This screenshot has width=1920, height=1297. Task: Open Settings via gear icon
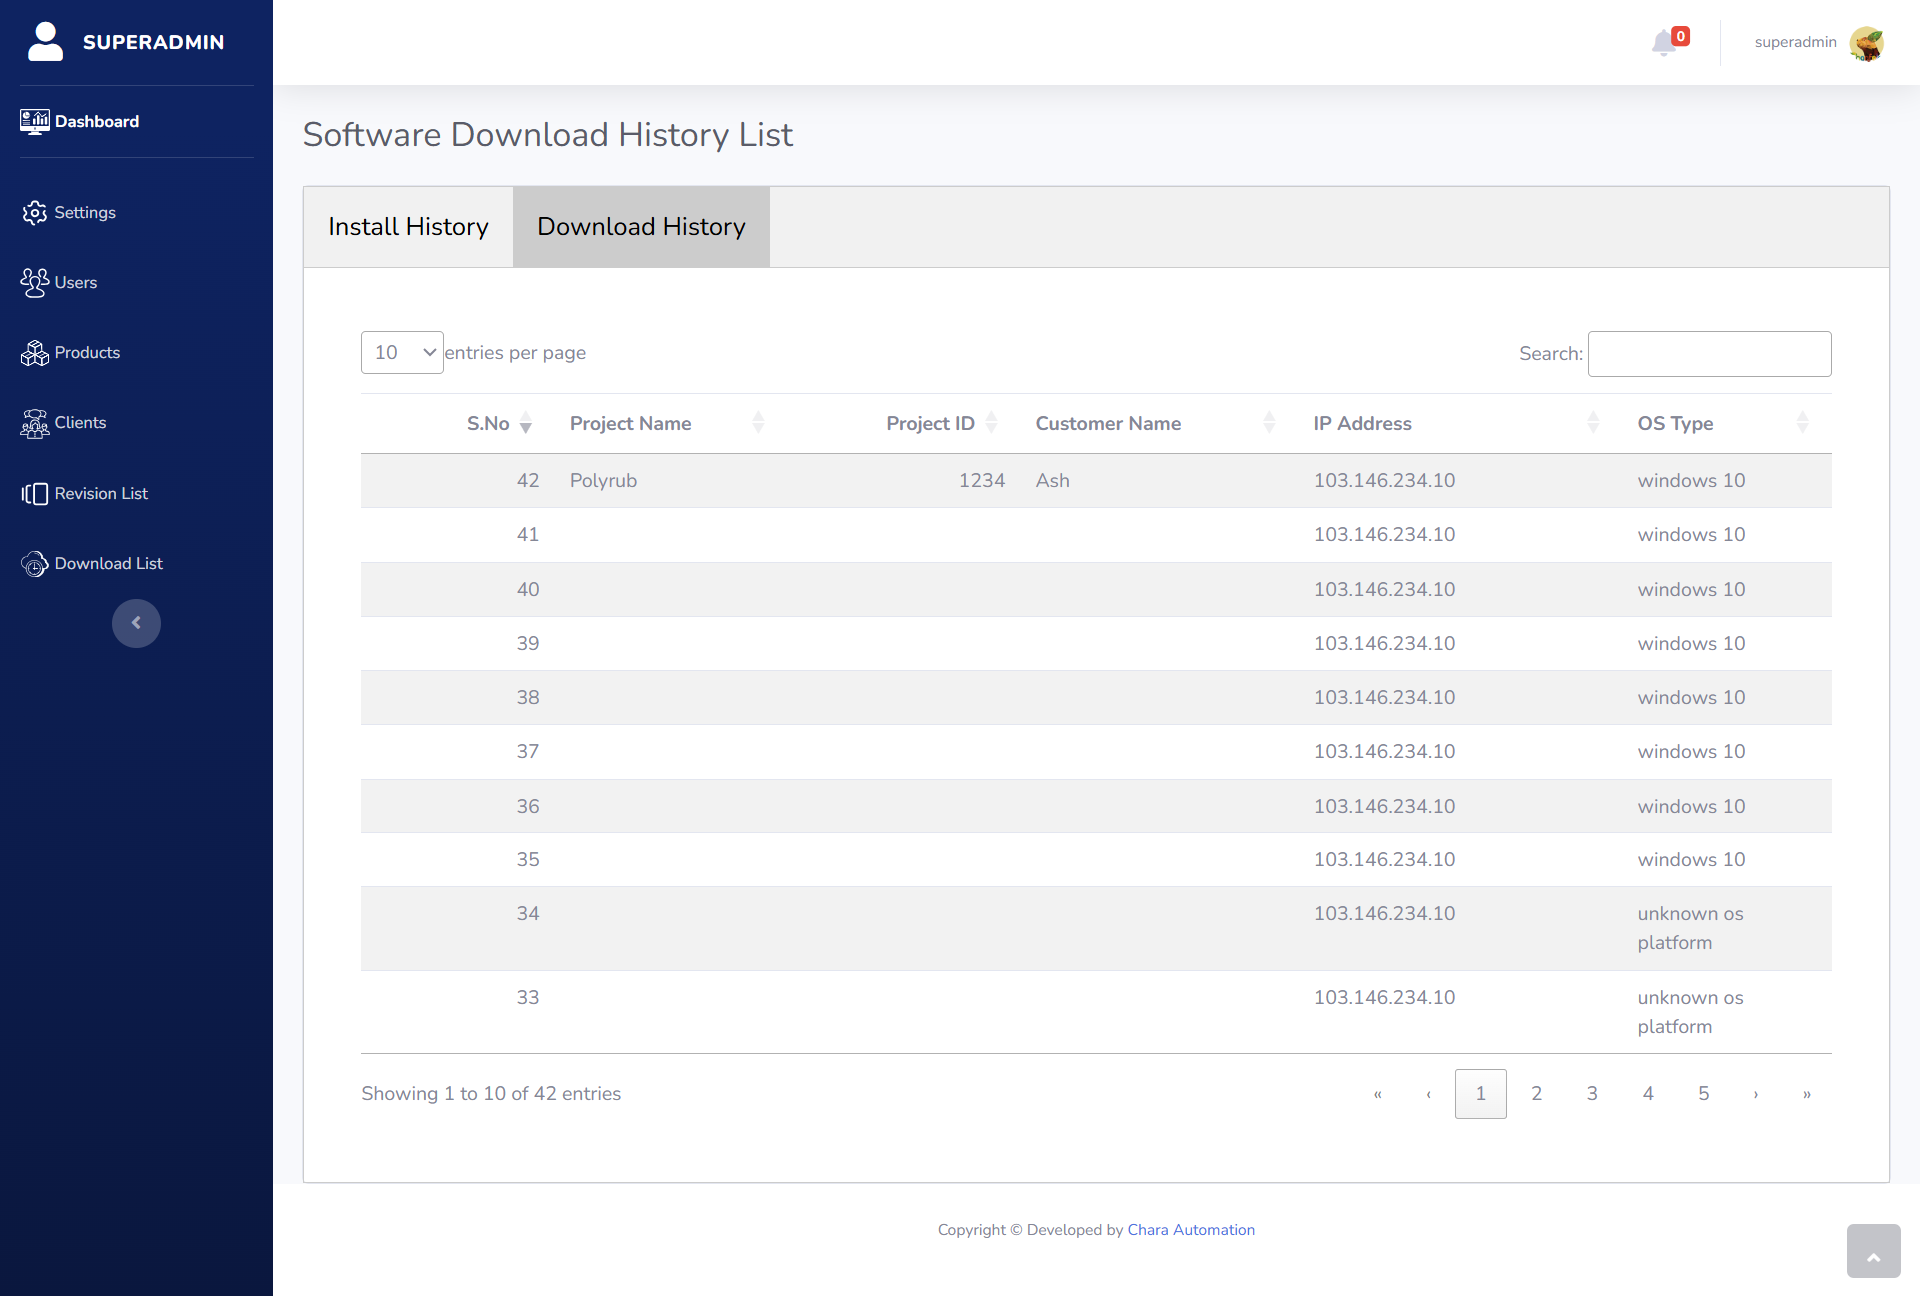pos(34,213)
